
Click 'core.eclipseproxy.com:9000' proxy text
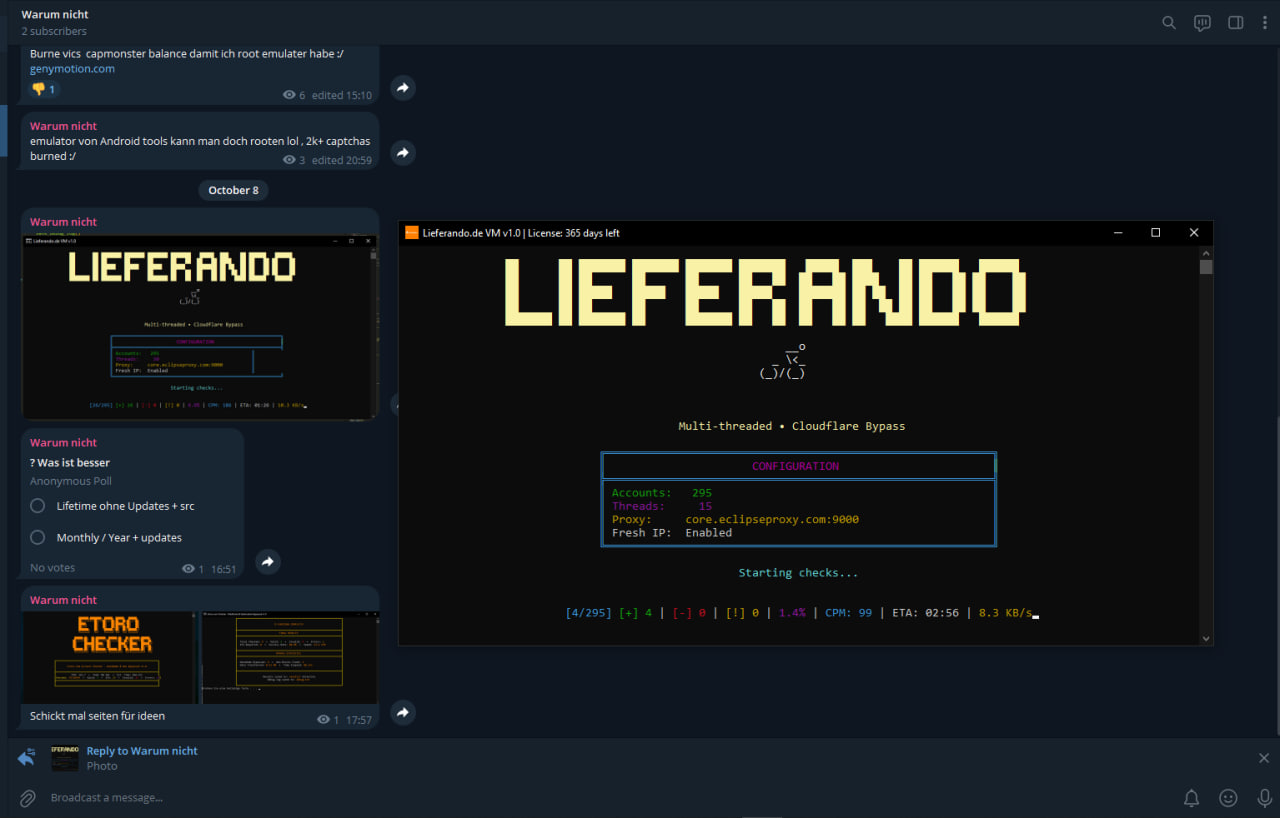click(x=772, y=519)
